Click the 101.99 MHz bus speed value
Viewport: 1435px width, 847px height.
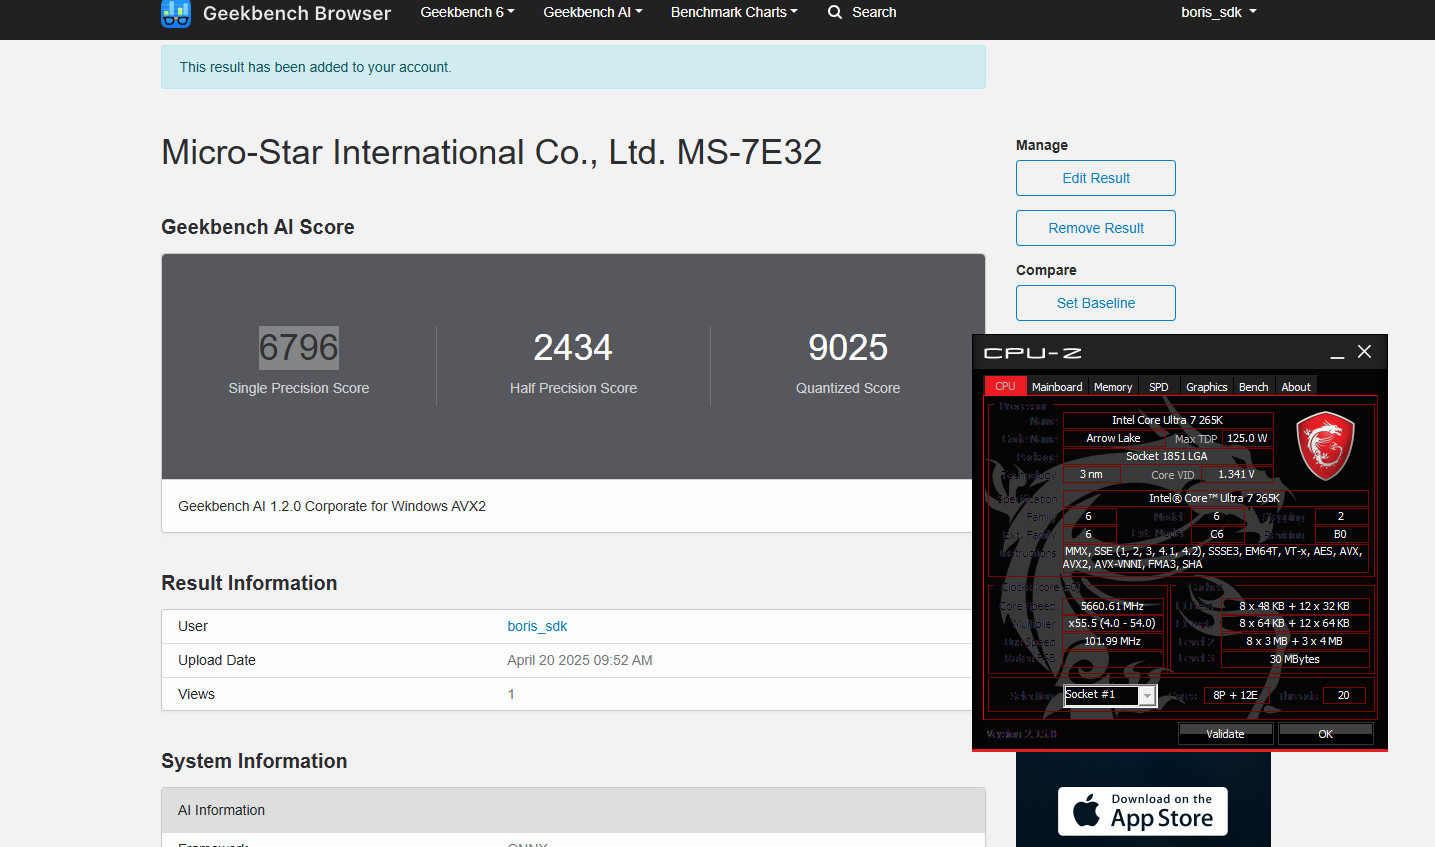click(x=1112, y=641)
